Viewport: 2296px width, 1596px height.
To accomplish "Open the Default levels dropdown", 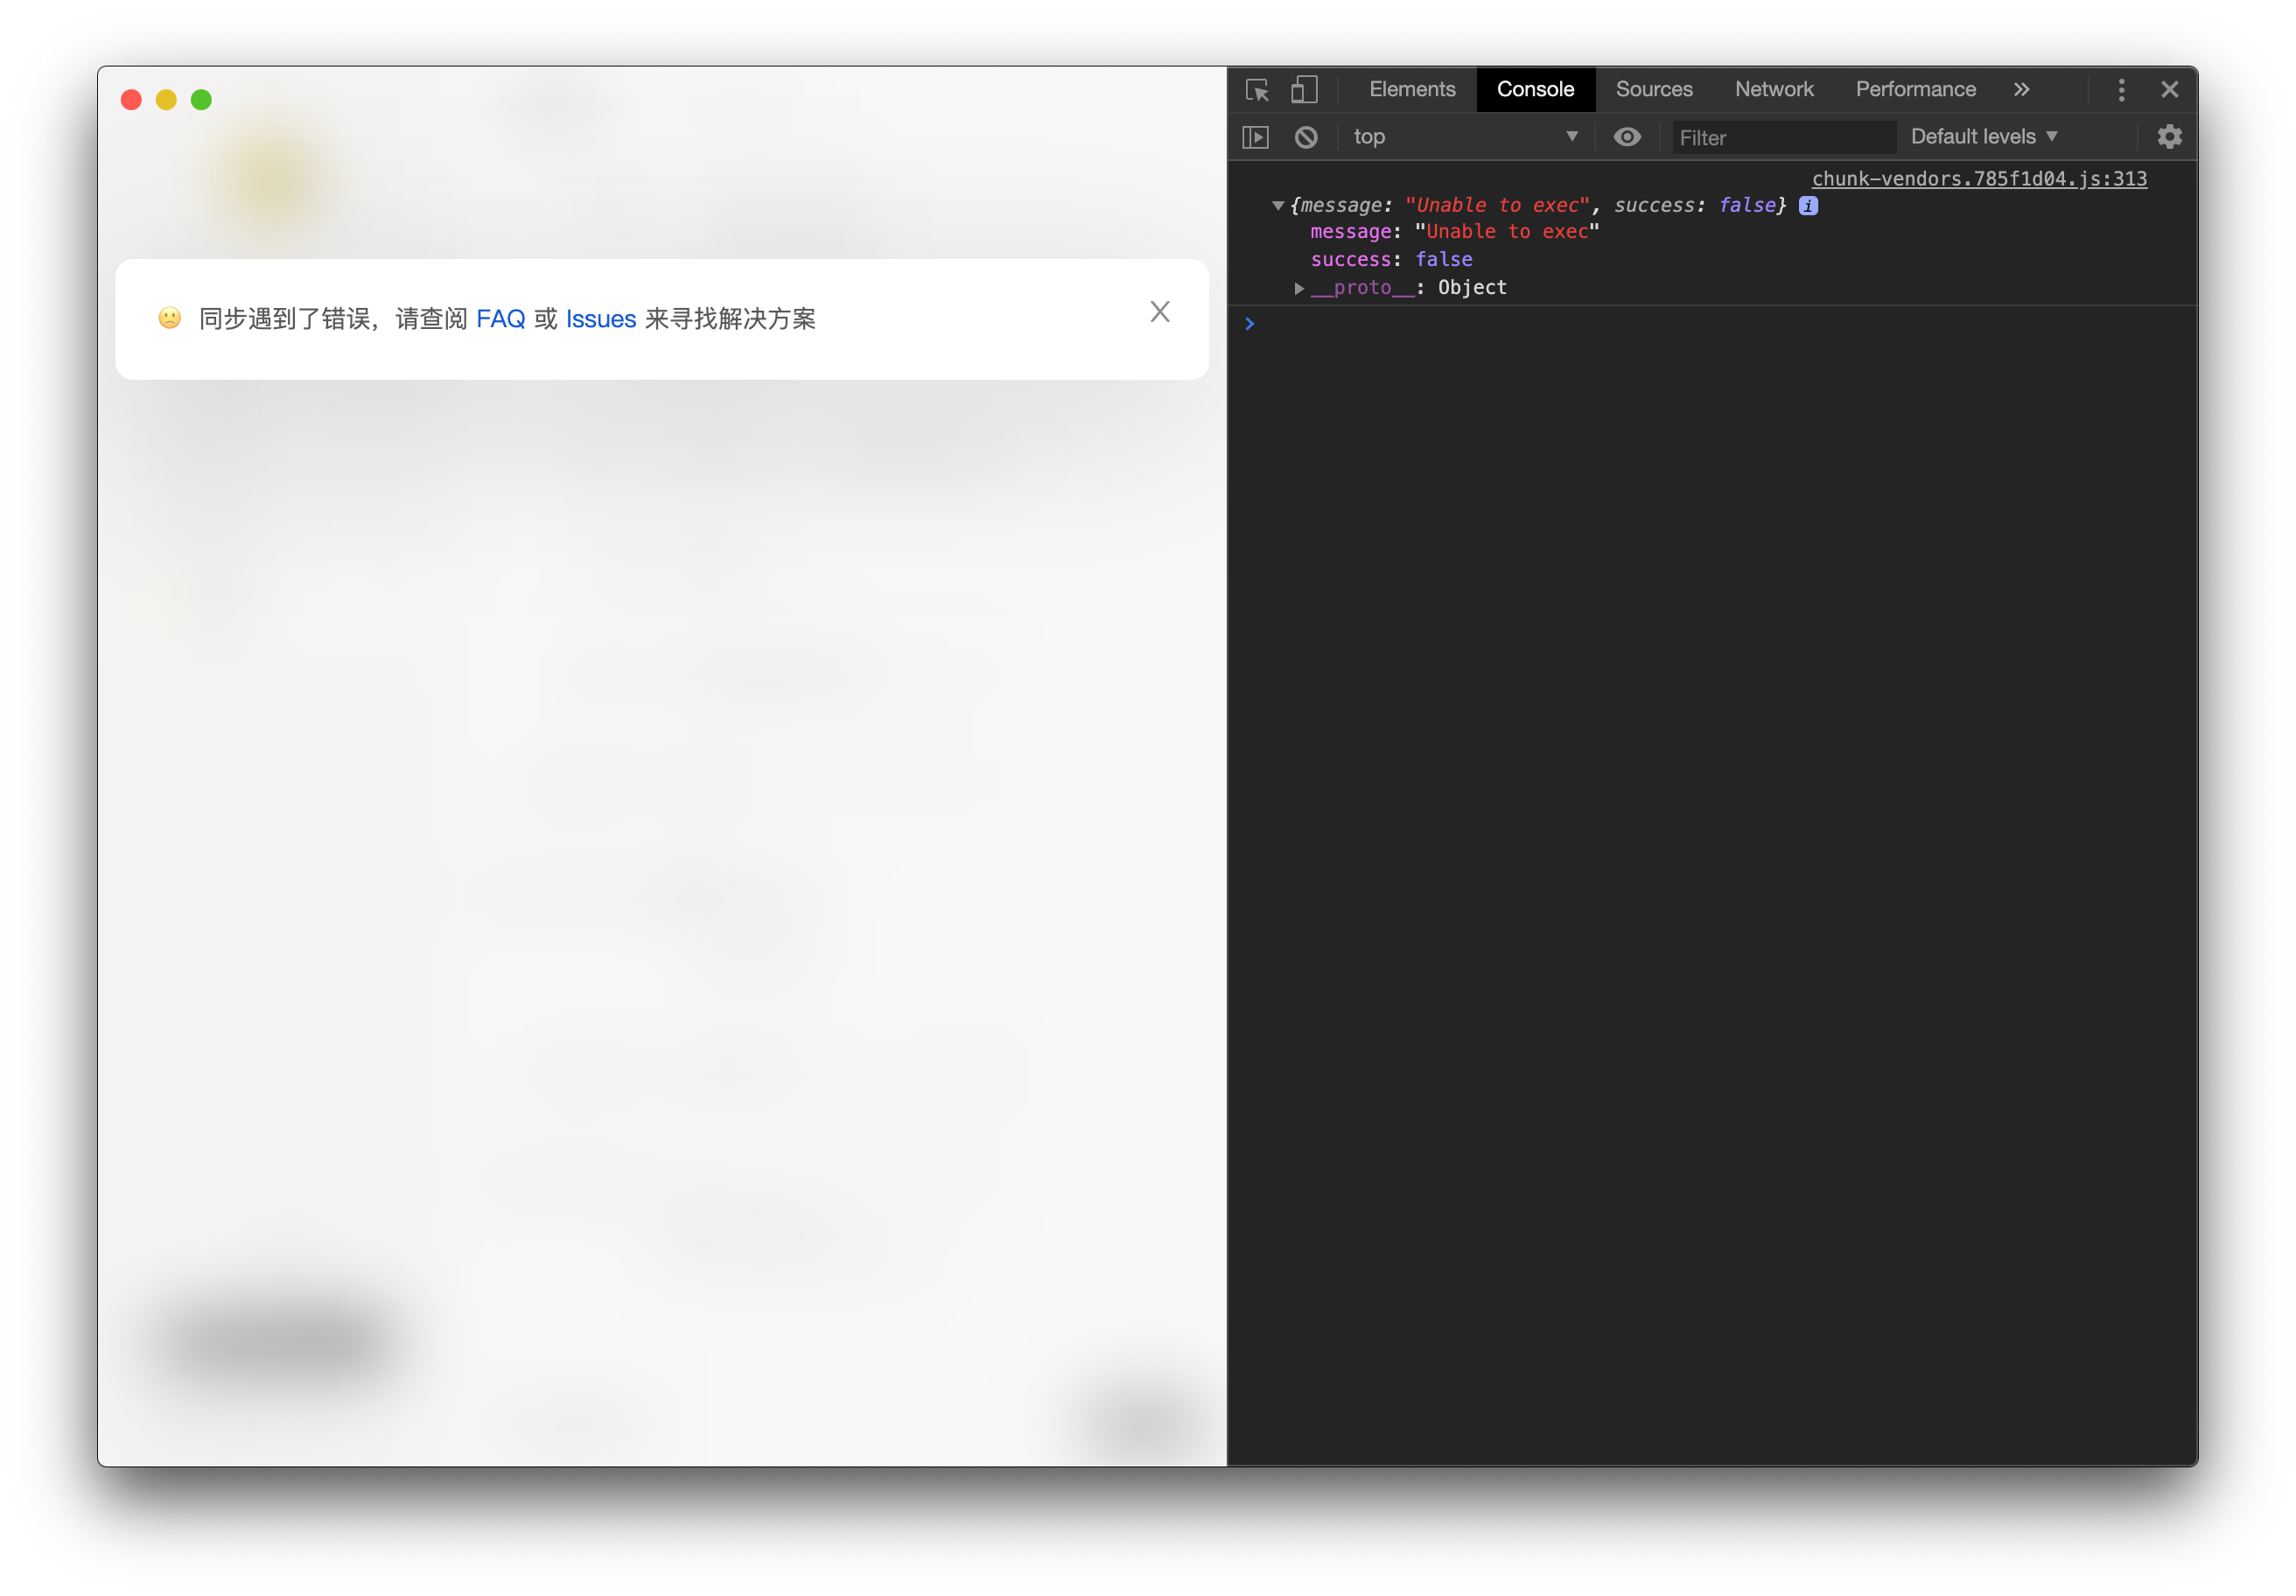I will [1983, 137].
